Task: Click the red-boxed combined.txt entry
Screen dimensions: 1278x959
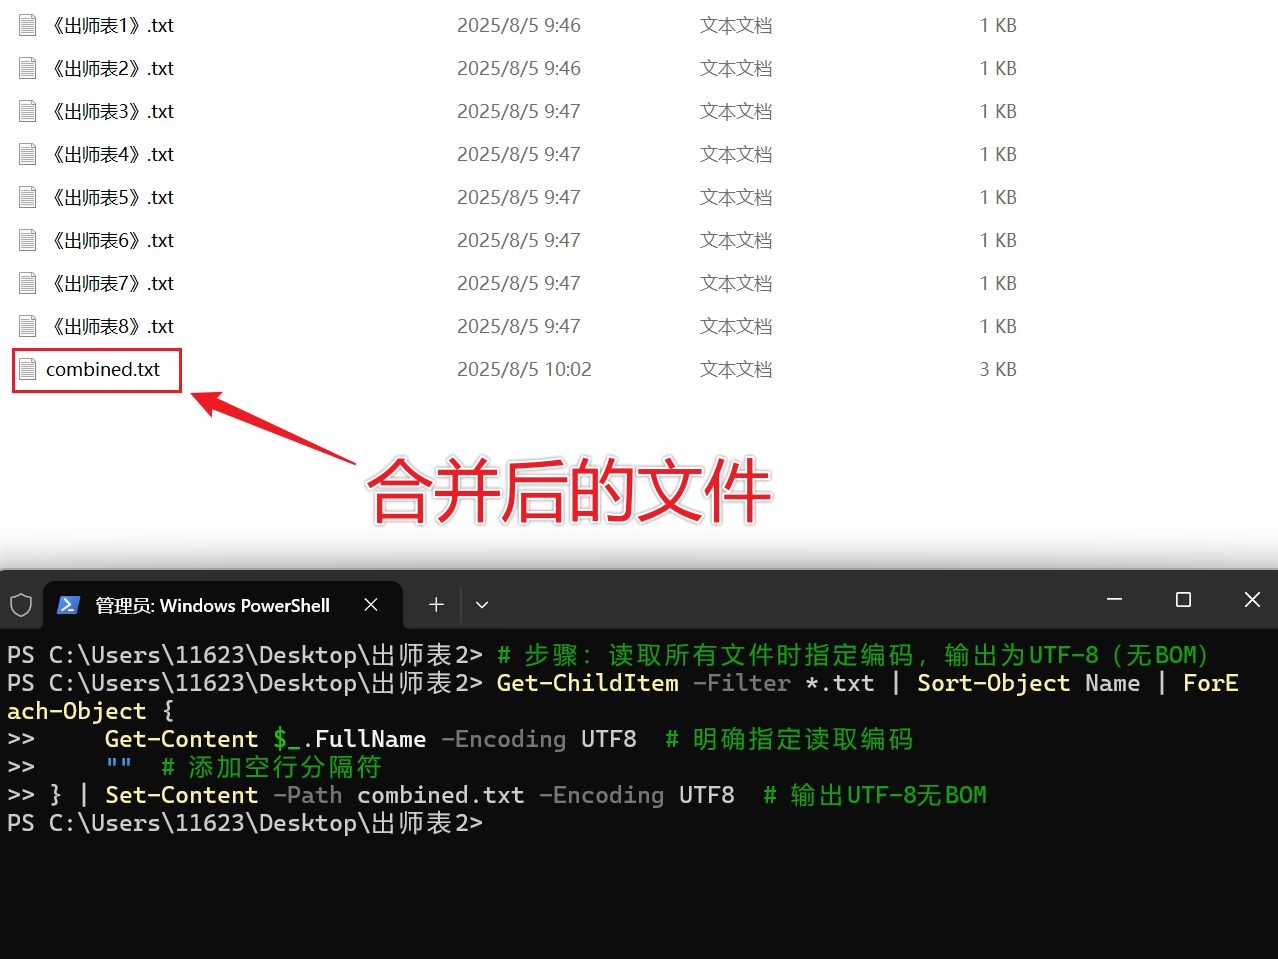Action: (x=96, y=369)
